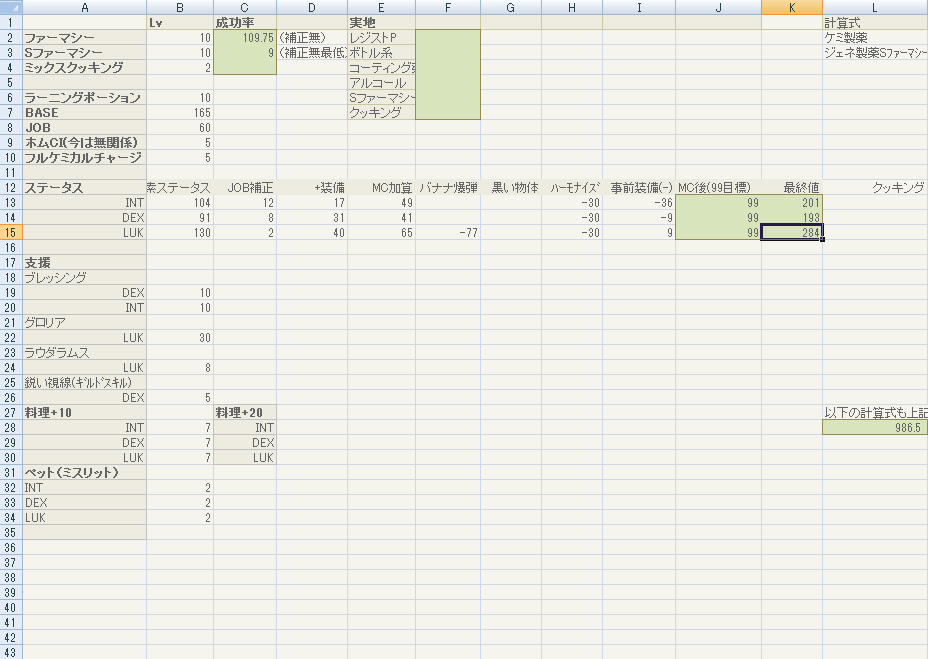Select the 料理+20 header cell
928x659 pixels.
(x=244, y=413)
